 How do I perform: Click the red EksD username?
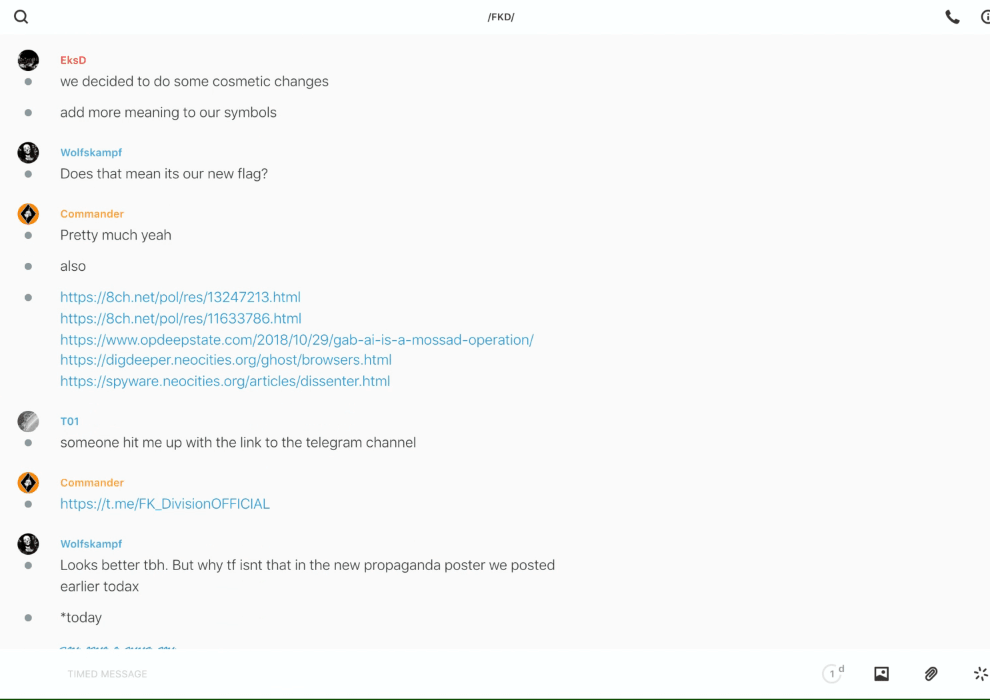click(73, 60)
